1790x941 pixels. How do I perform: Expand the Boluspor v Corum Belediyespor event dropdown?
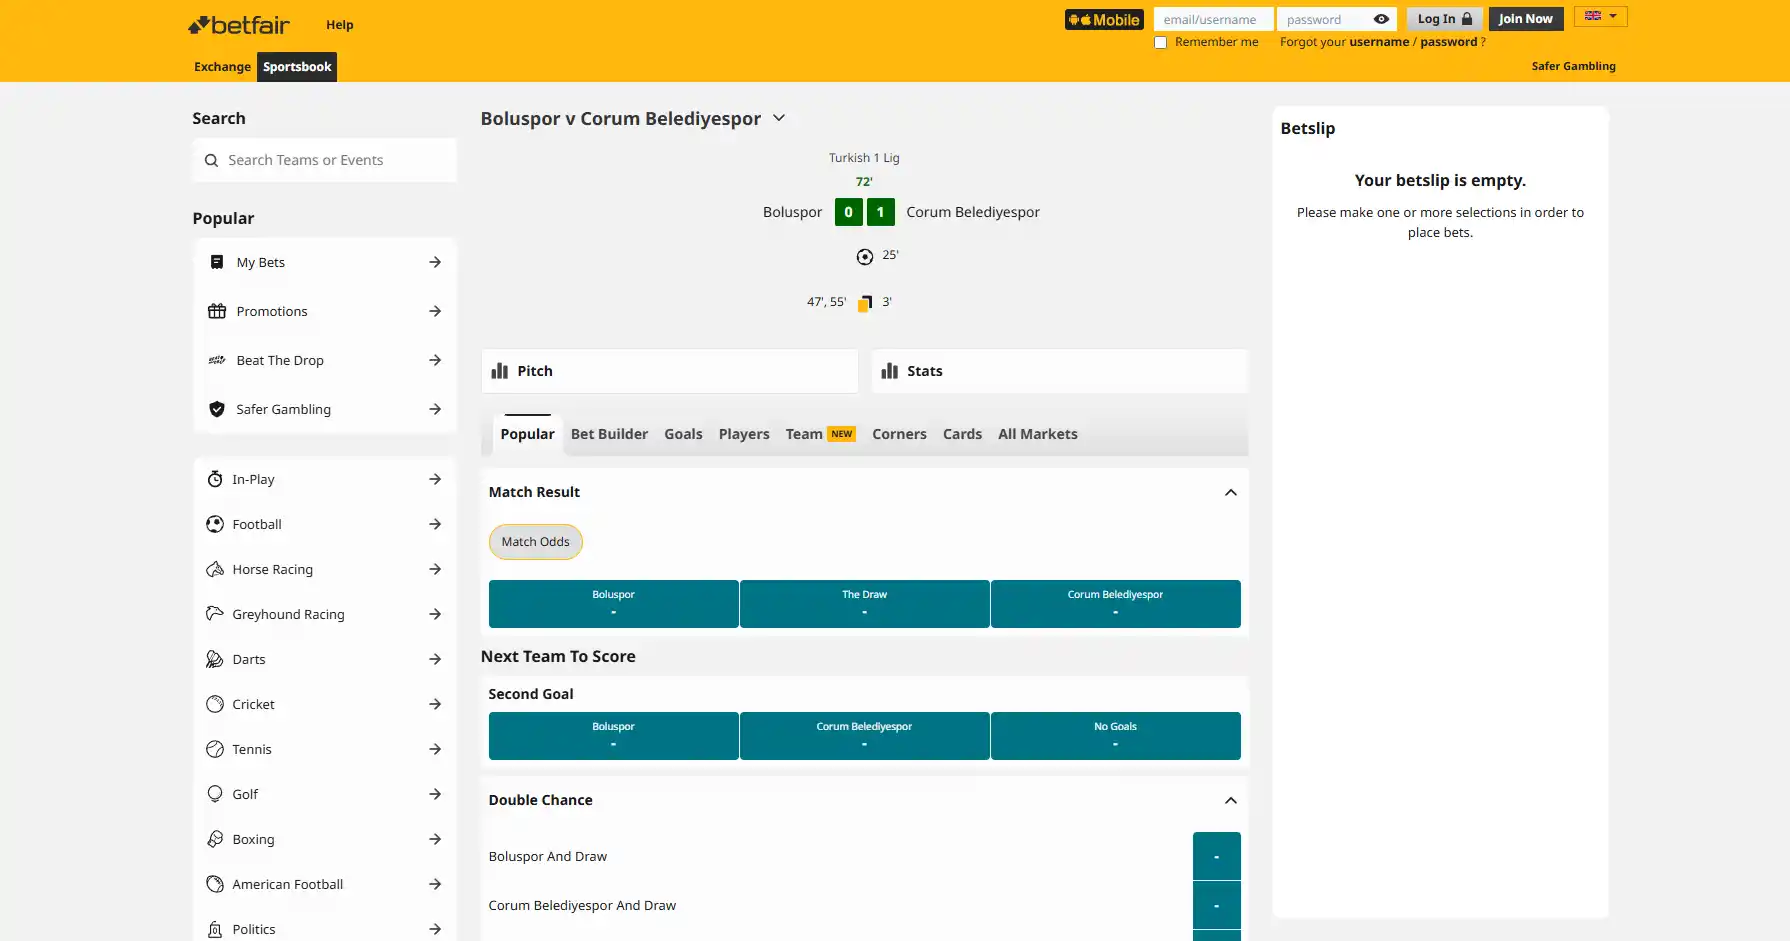coord(779,118)
